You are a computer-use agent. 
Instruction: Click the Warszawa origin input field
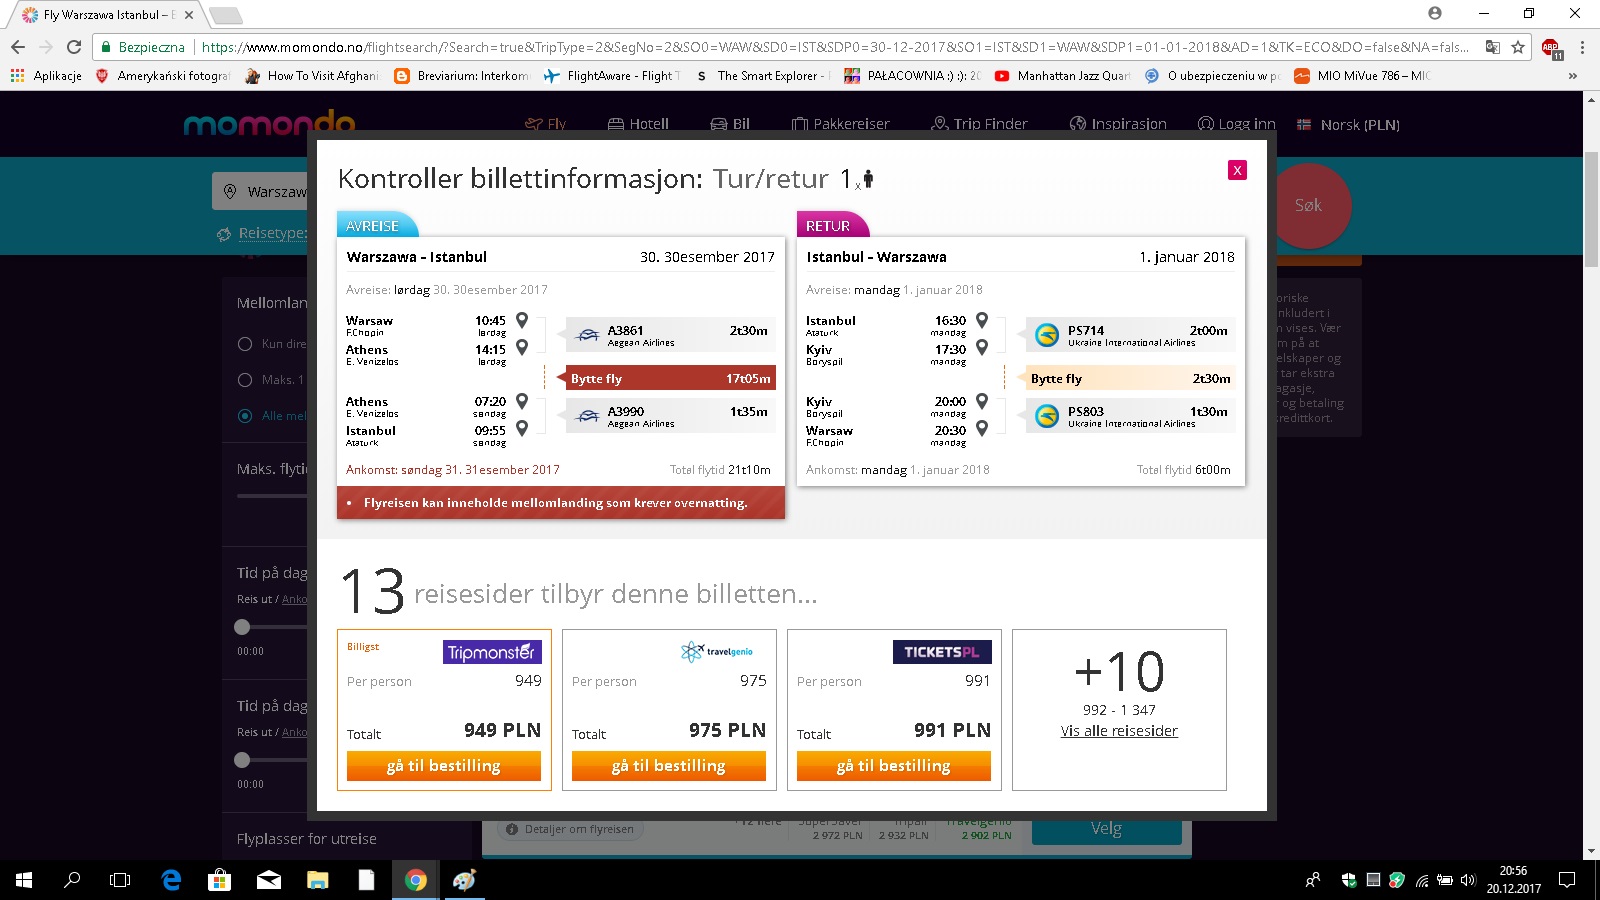click(x=262, y=191)
